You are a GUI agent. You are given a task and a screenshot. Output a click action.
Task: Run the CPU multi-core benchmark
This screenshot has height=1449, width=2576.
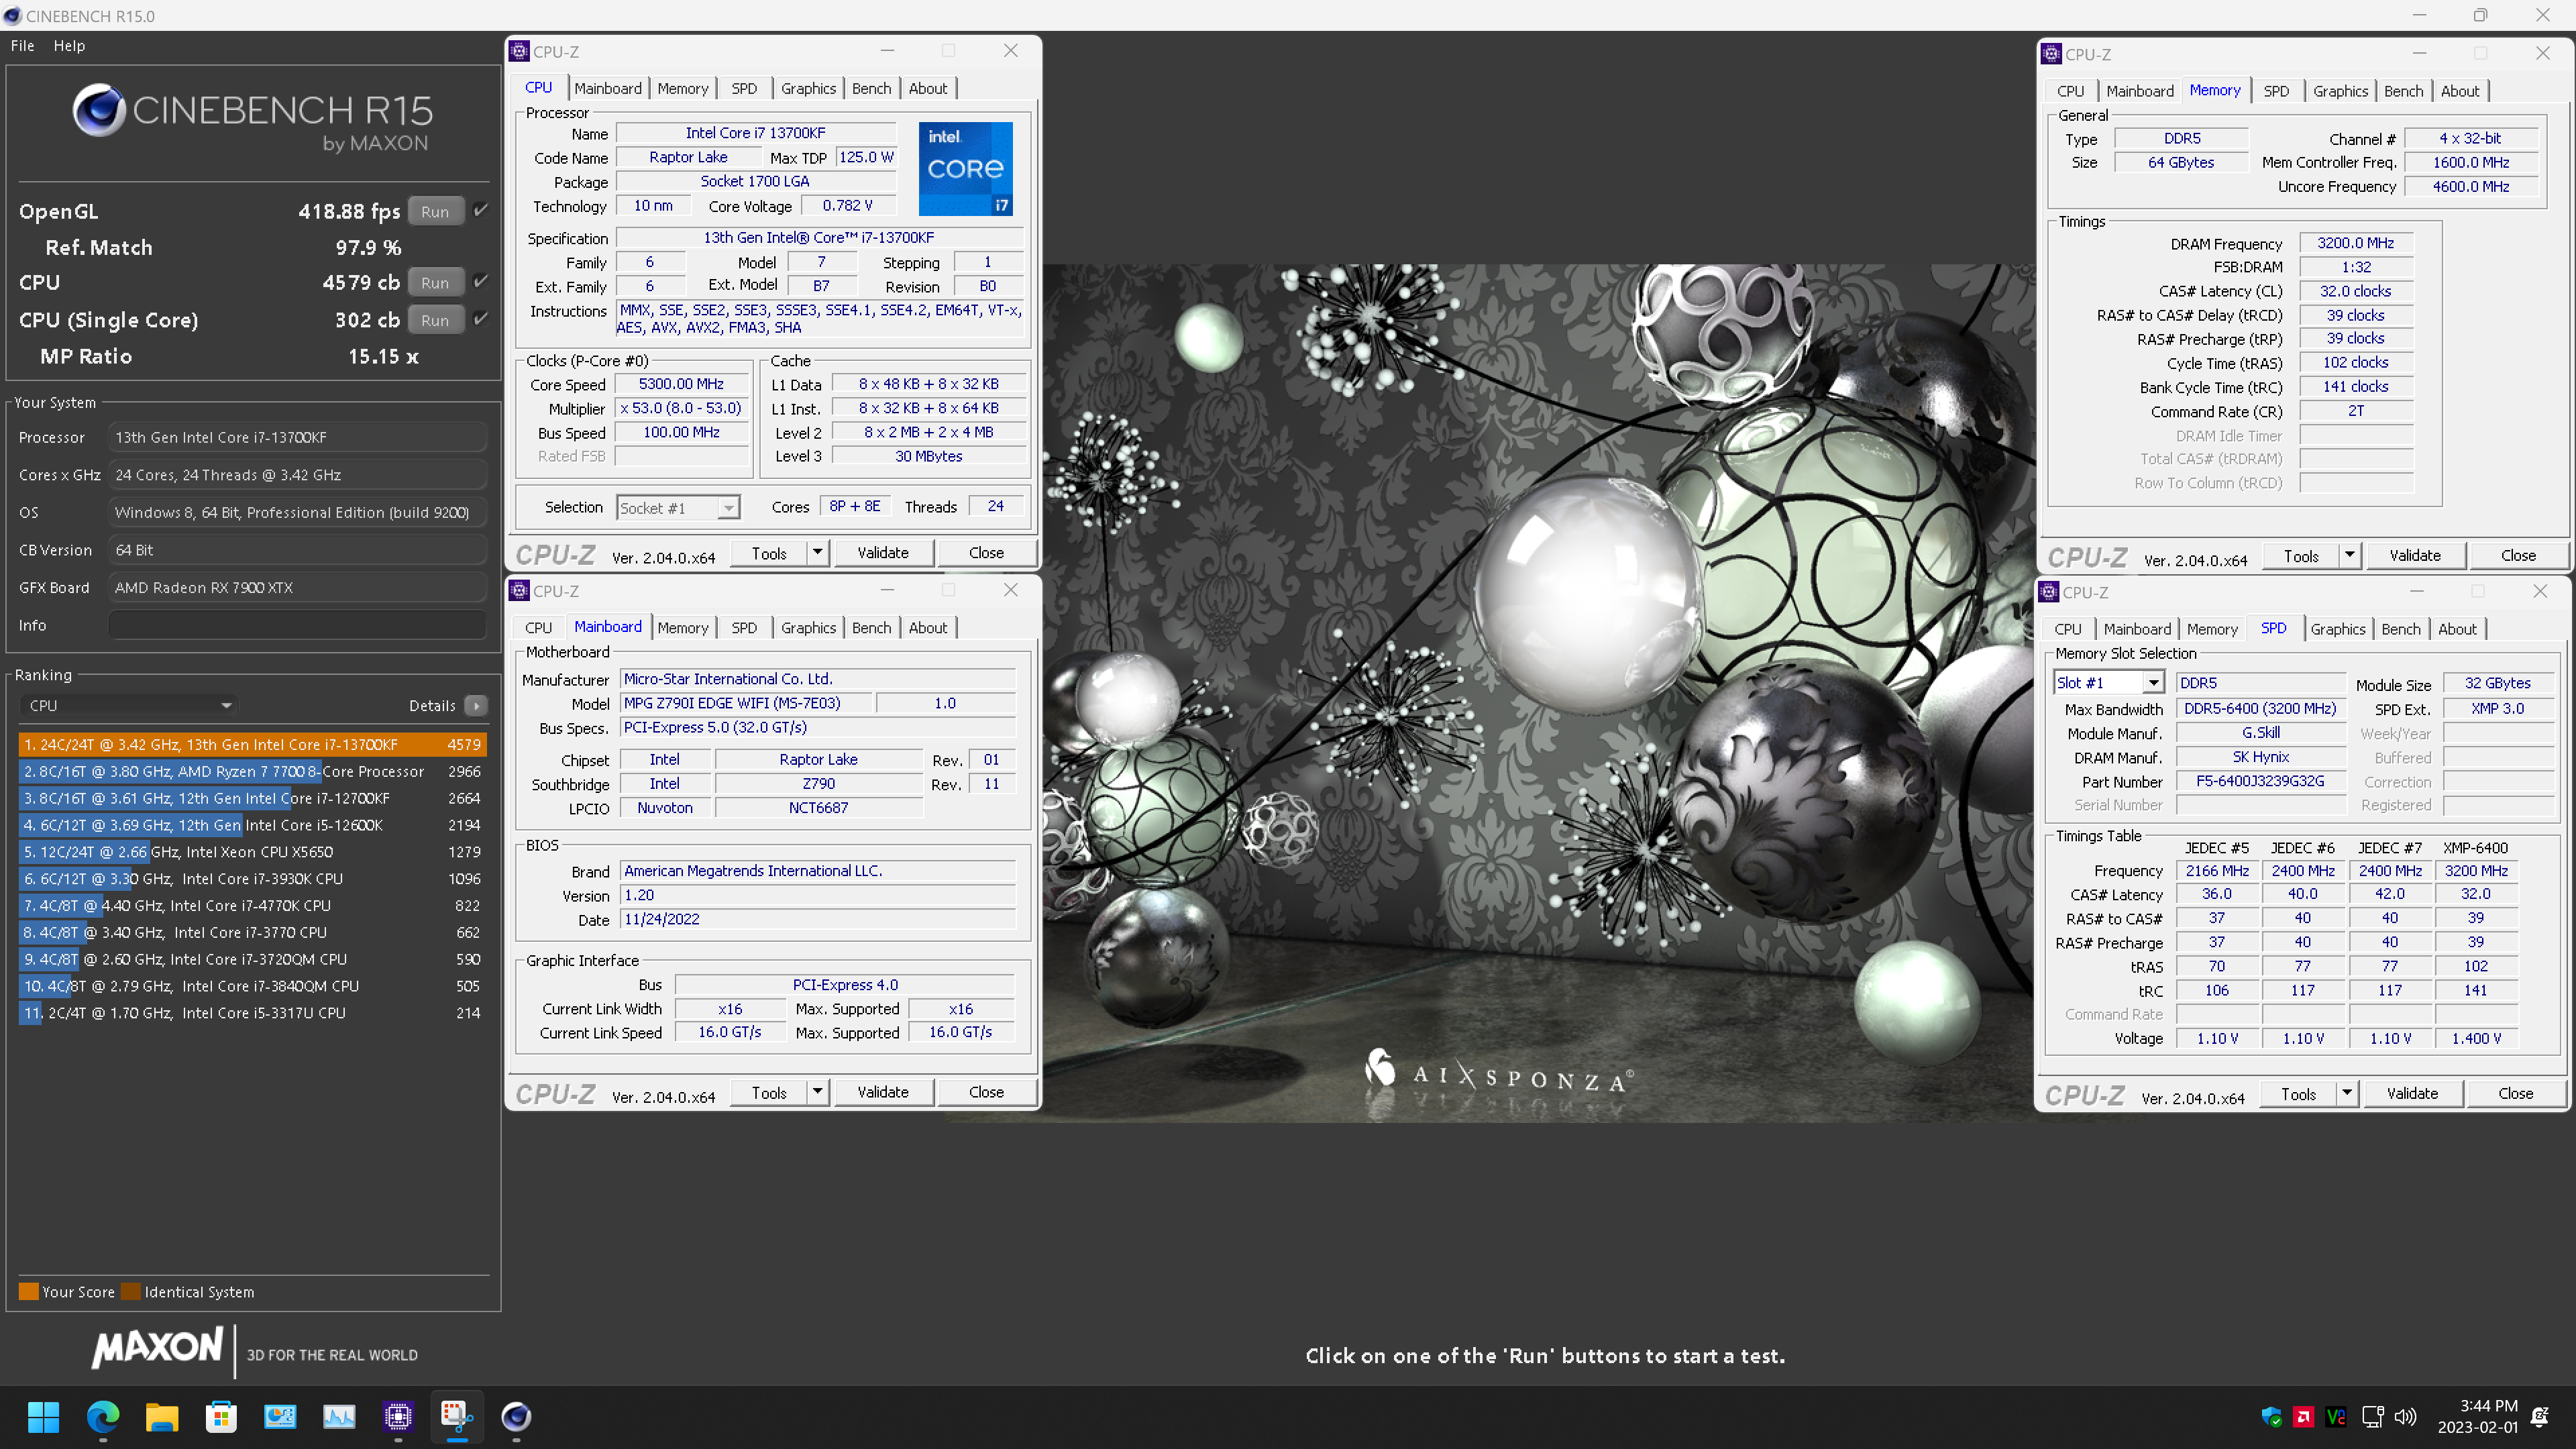coord(435,283)
